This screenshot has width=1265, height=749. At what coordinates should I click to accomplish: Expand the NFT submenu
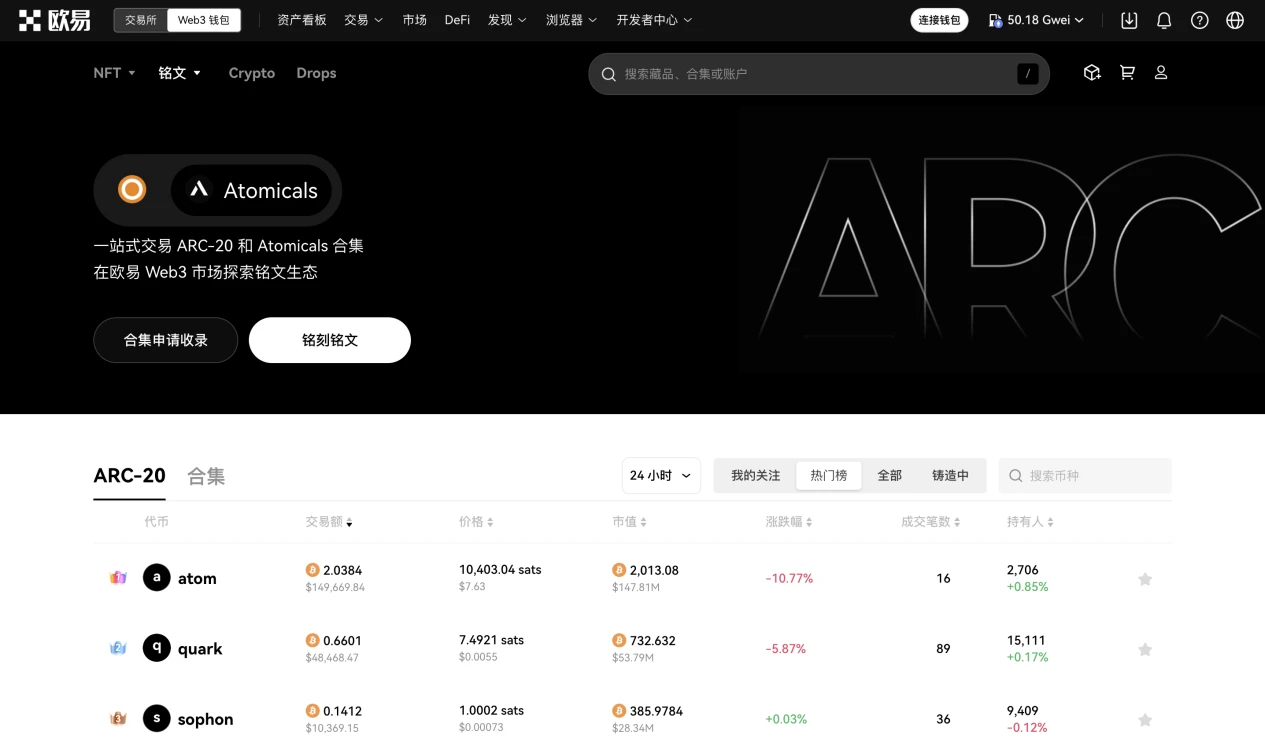tap(114, 73)
